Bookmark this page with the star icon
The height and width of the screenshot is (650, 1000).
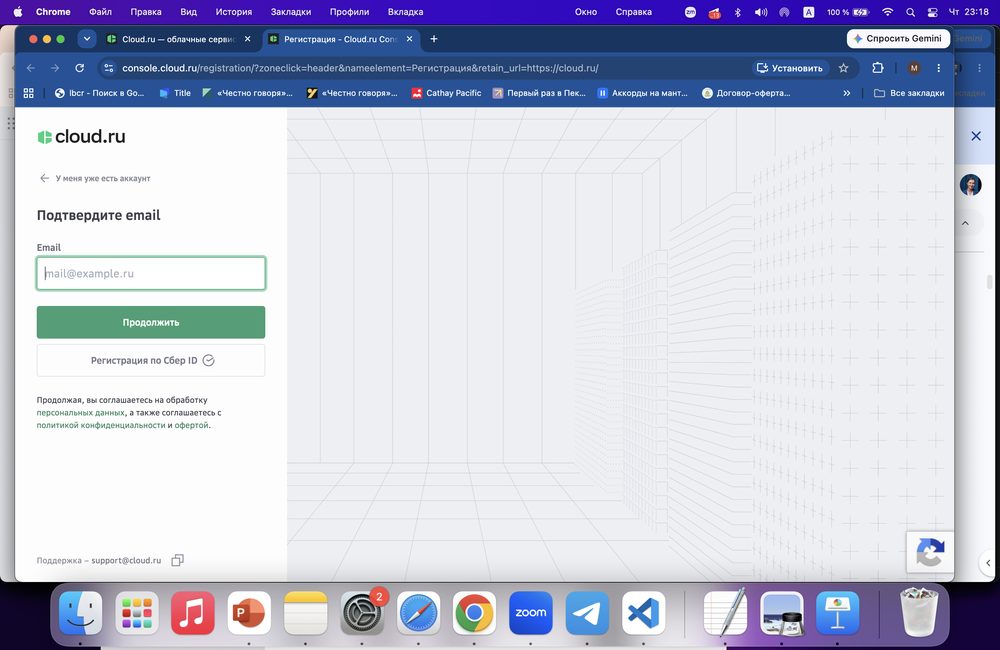pos(843,68)
